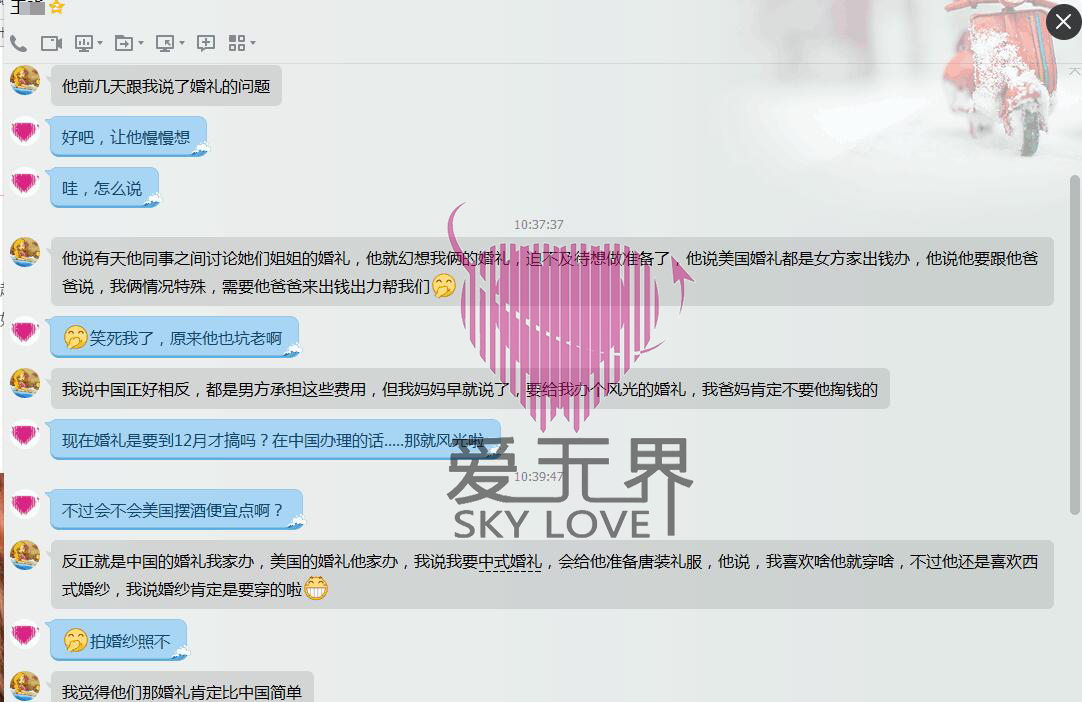Click the message bubble 我觉得他们那婚礼肯定比中国简单
Screen dimensions: 1082x702
(x=181, y=690)
